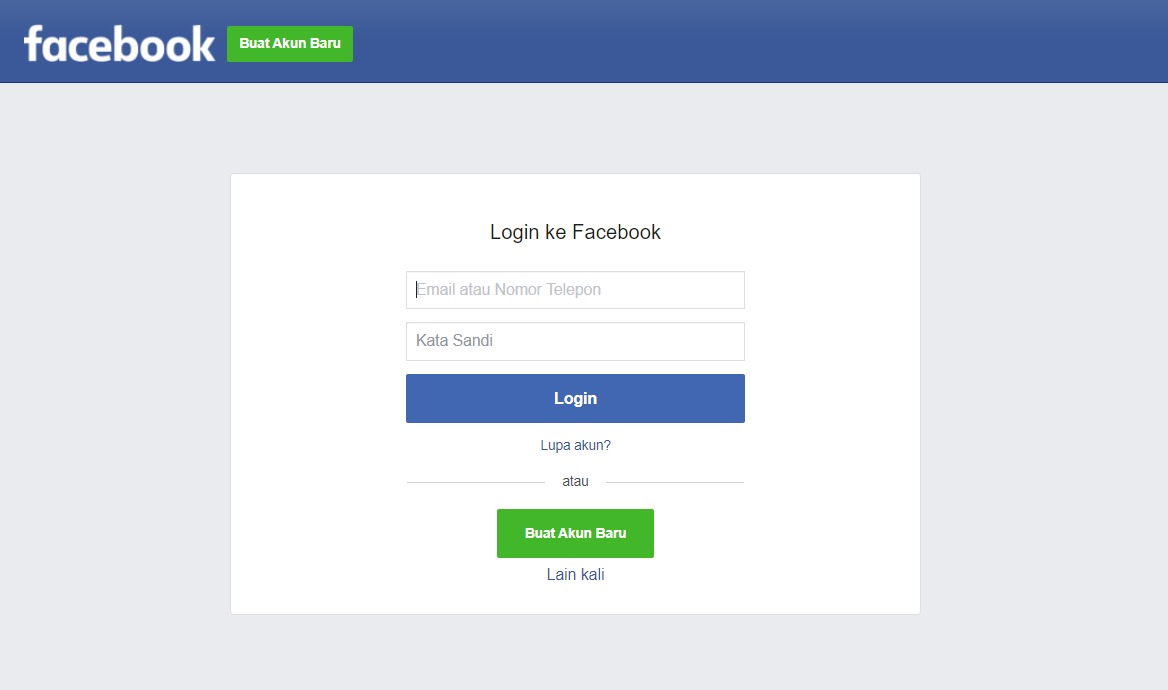Click the green Buat Akun Baru header button
Screen dimensions: 1168x690
click(x=290, y=44)
